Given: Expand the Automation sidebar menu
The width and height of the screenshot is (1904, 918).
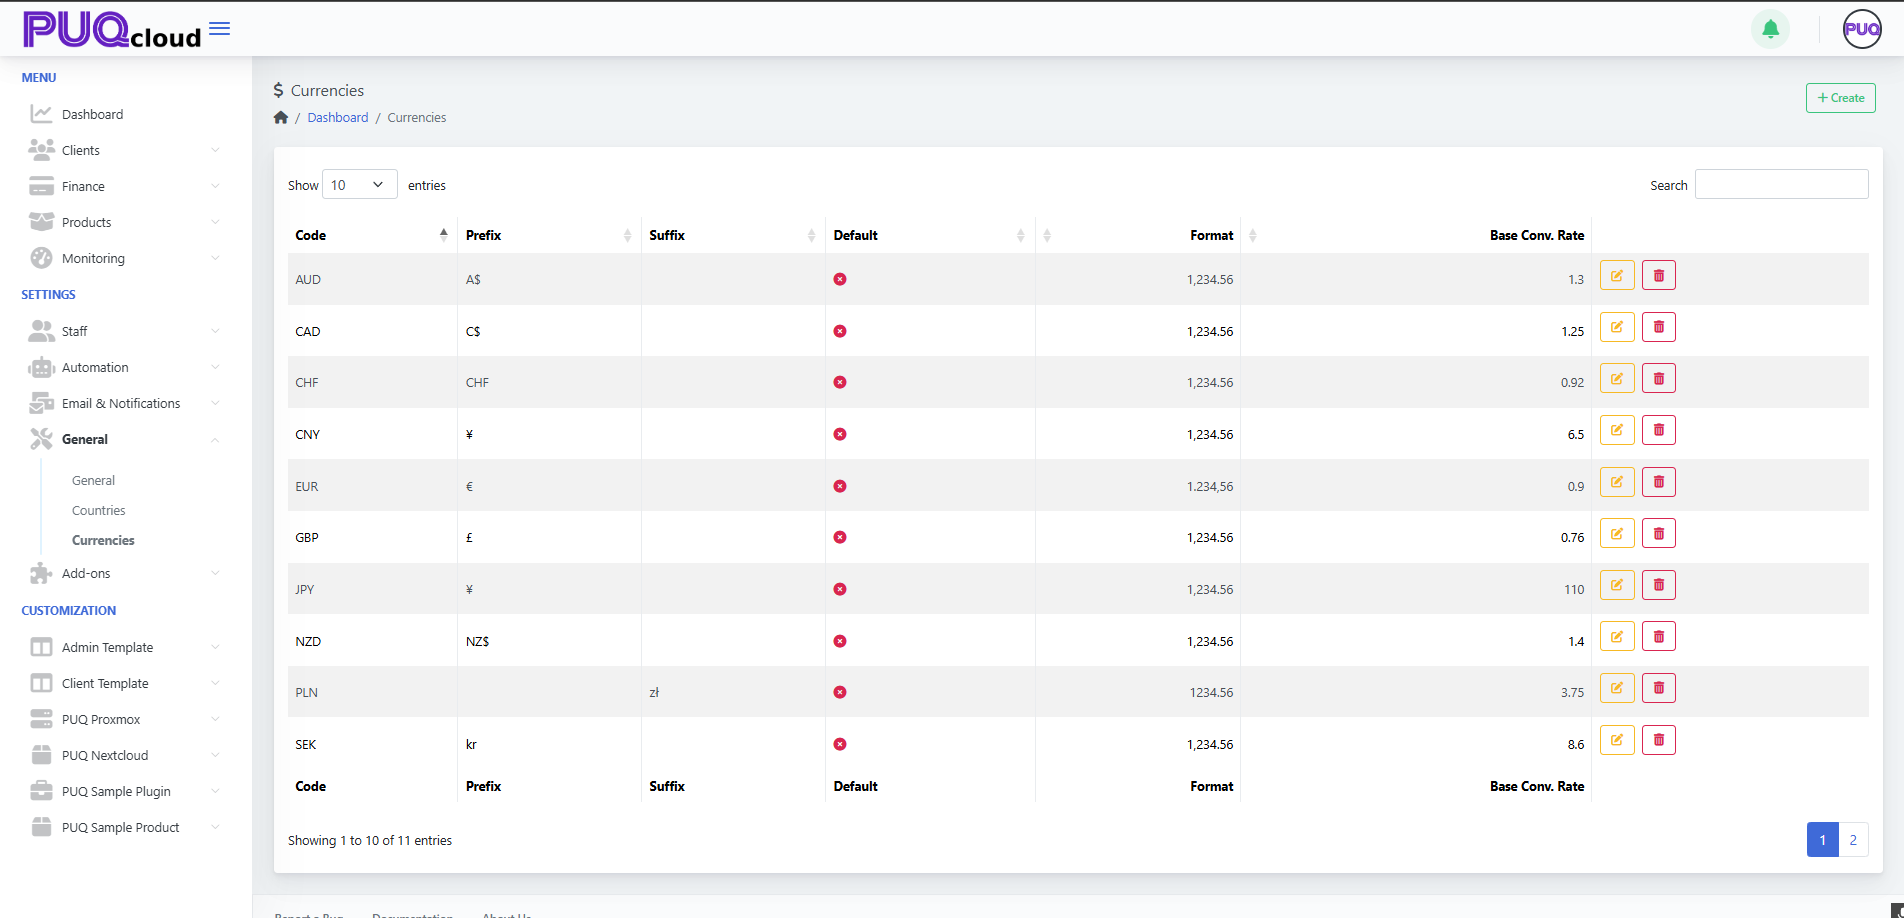Looking at the screenshot, I should [124, 367].
